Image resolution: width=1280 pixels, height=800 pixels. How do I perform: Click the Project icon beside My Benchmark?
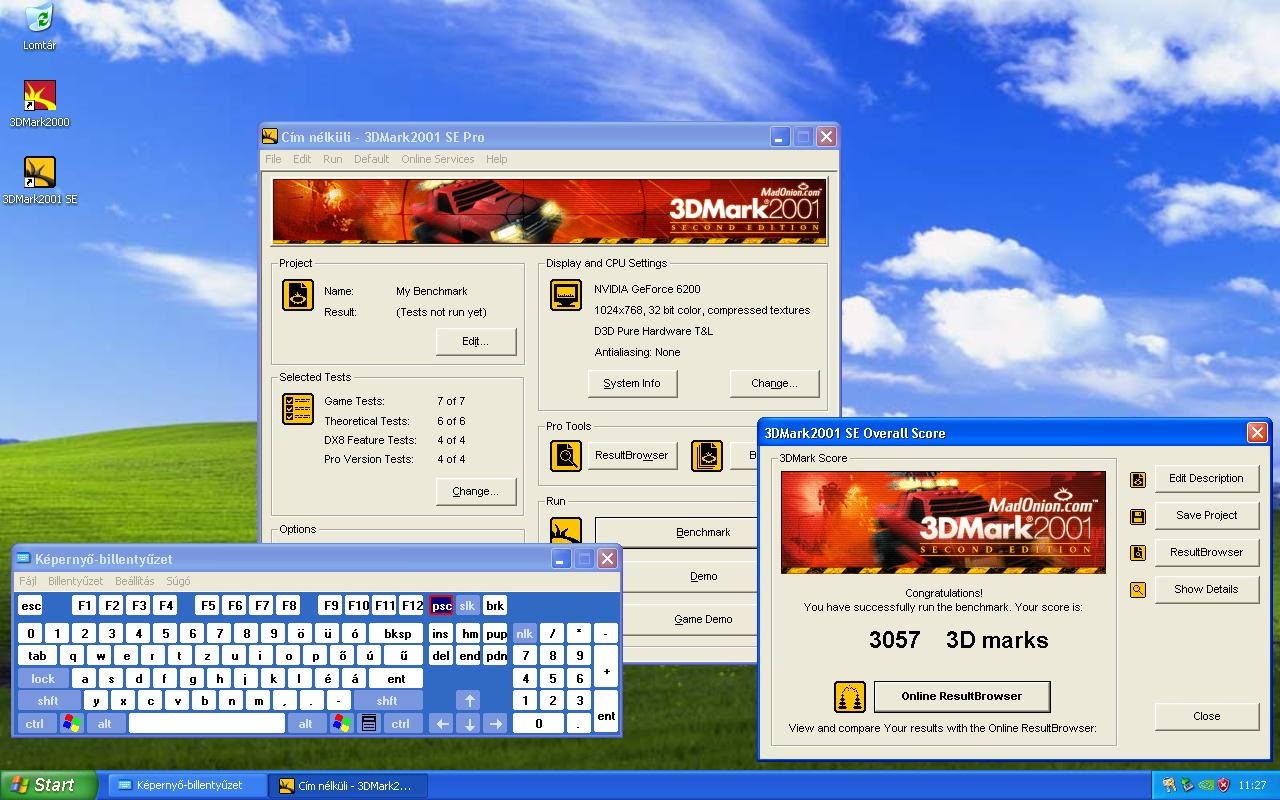tap(298, 294)
